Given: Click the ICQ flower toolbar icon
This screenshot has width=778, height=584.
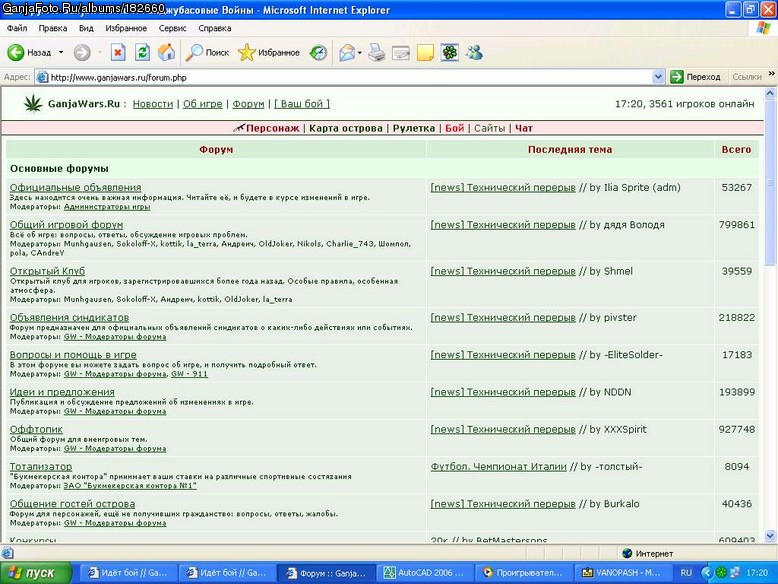Looking at the screenshot, I should (x=450, y=52).
